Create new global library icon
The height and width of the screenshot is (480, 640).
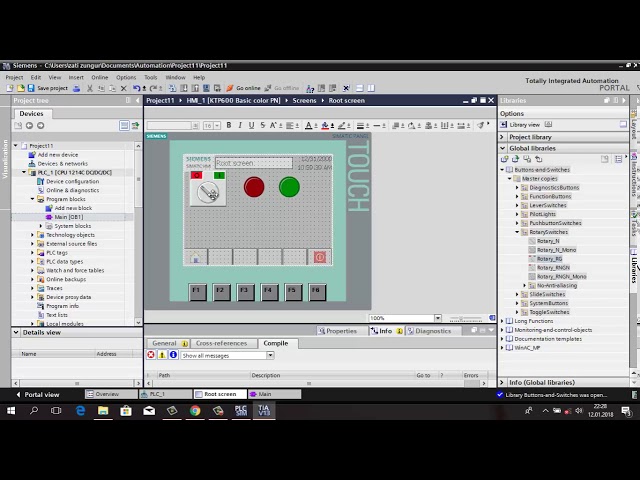point(504,159)
